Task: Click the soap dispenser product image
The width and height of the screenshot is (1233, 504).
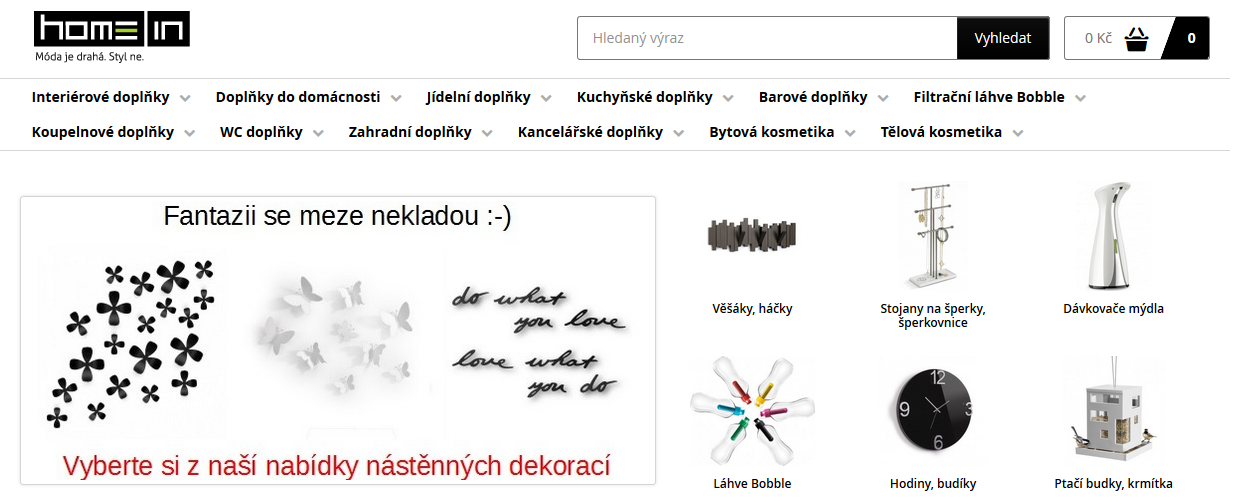Action: coord(1113,236)
